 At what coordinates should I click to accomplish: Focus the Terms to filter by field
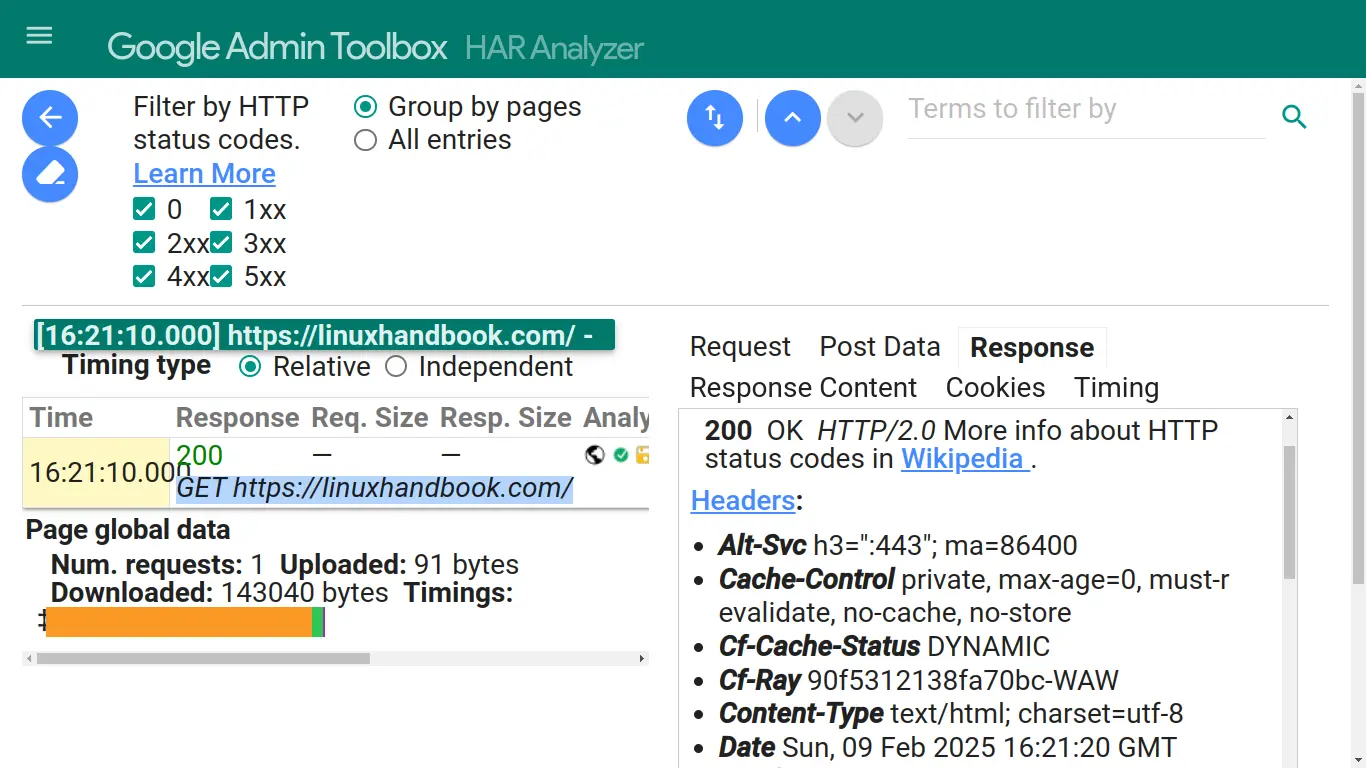[1086, 110]
